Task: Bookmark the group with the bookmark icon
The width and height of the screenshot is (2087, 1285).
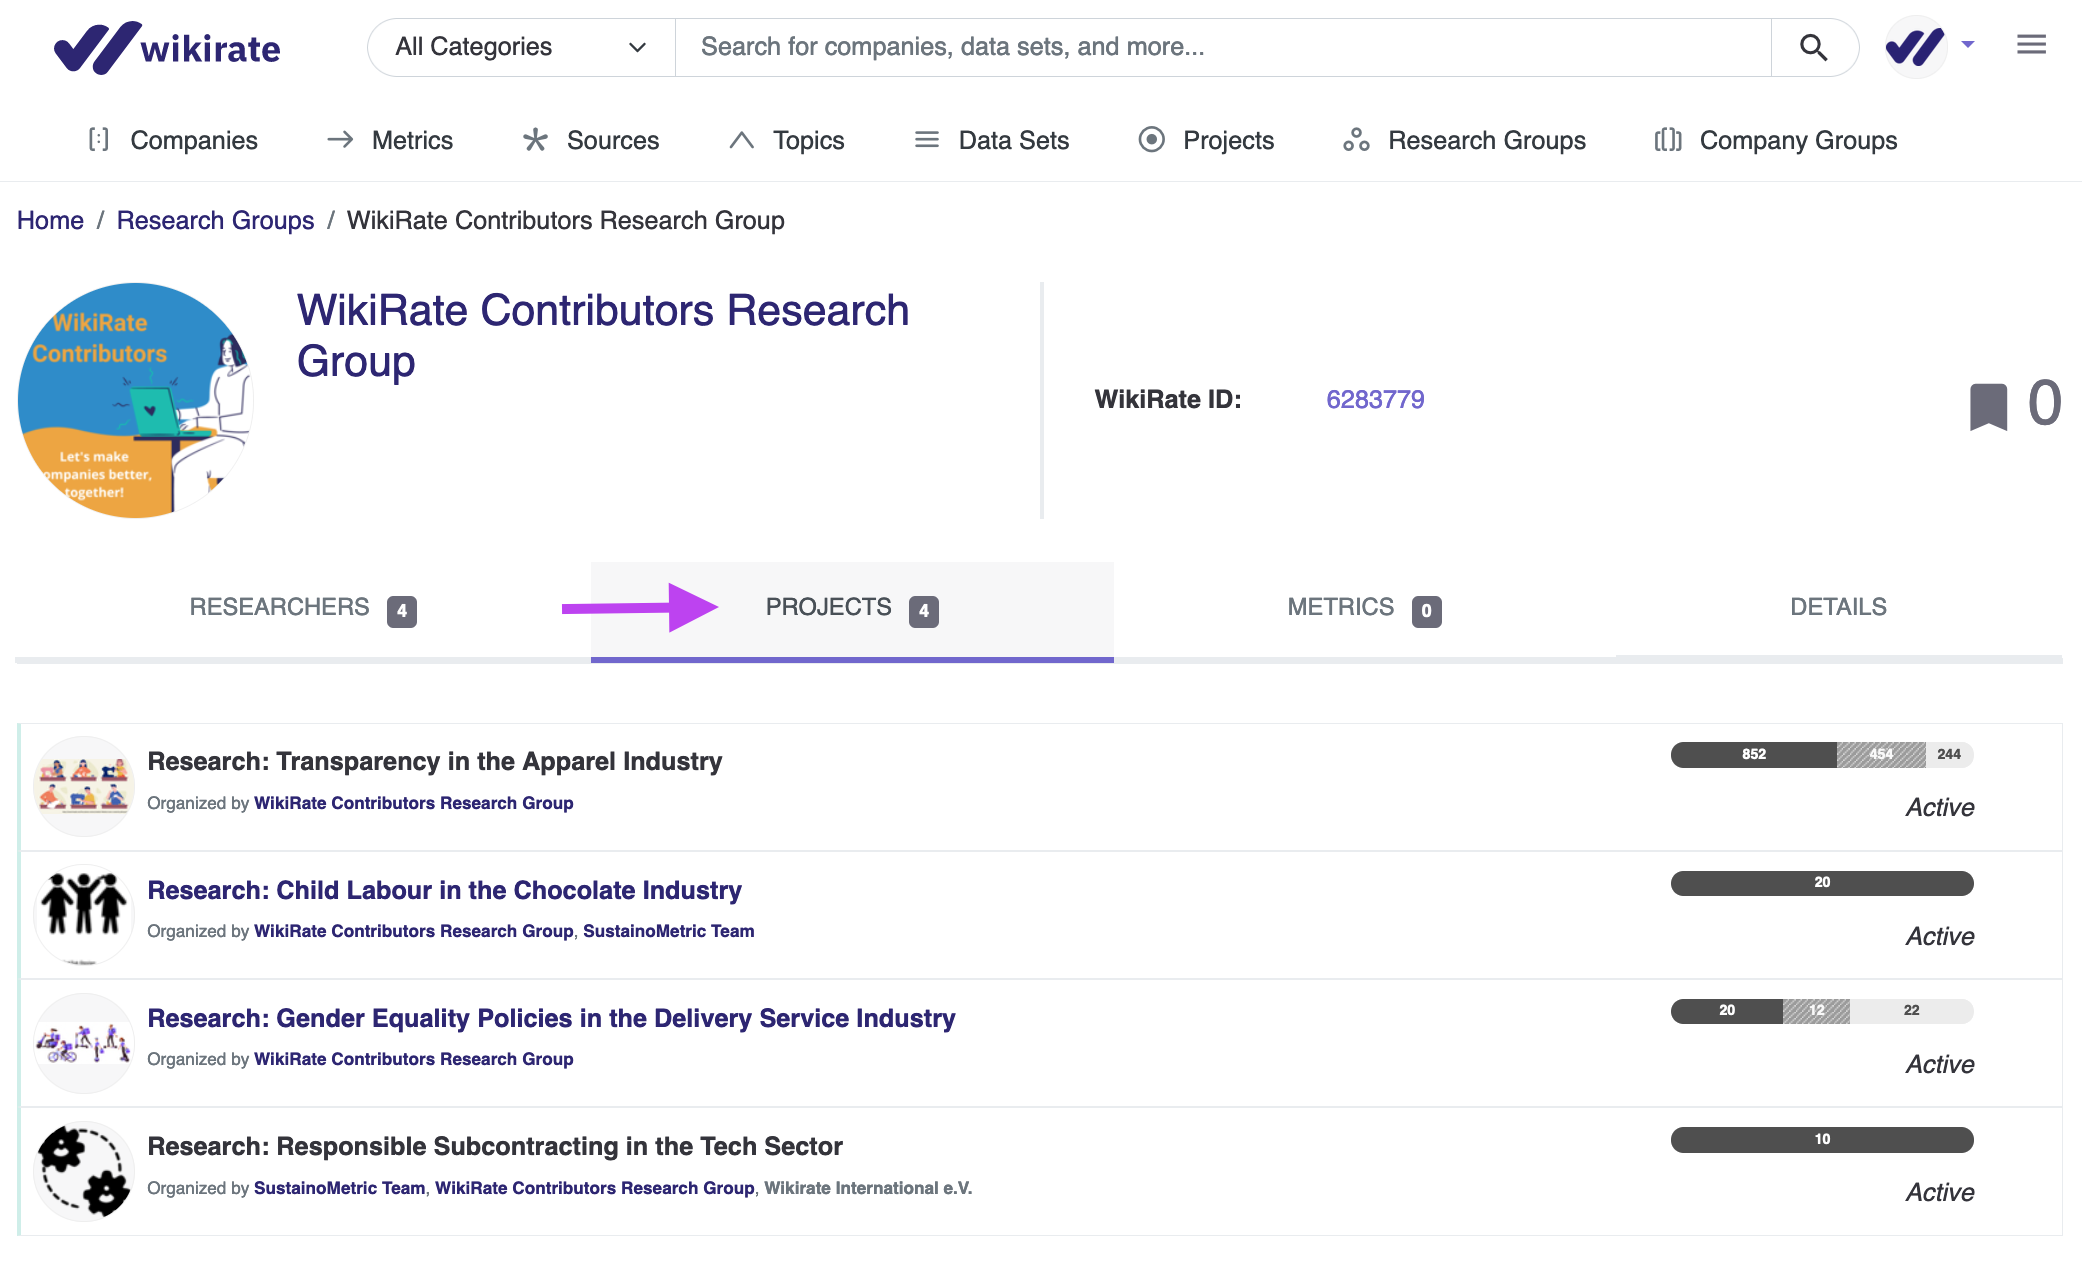Action: click(x=1988, y=406)
